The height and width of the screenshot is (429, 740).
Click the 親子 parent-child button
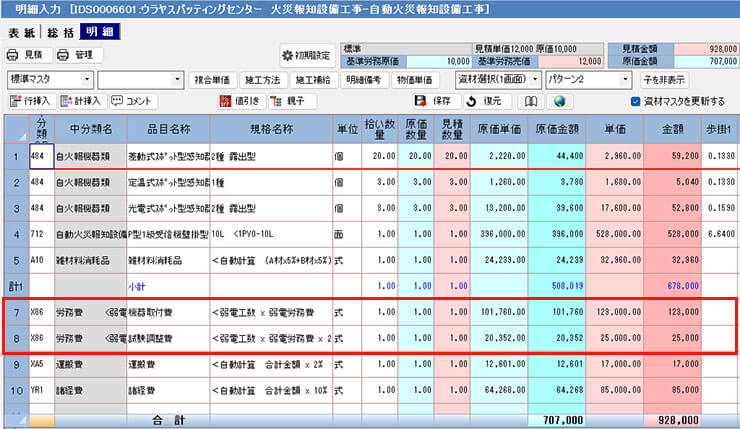point(287,101)
